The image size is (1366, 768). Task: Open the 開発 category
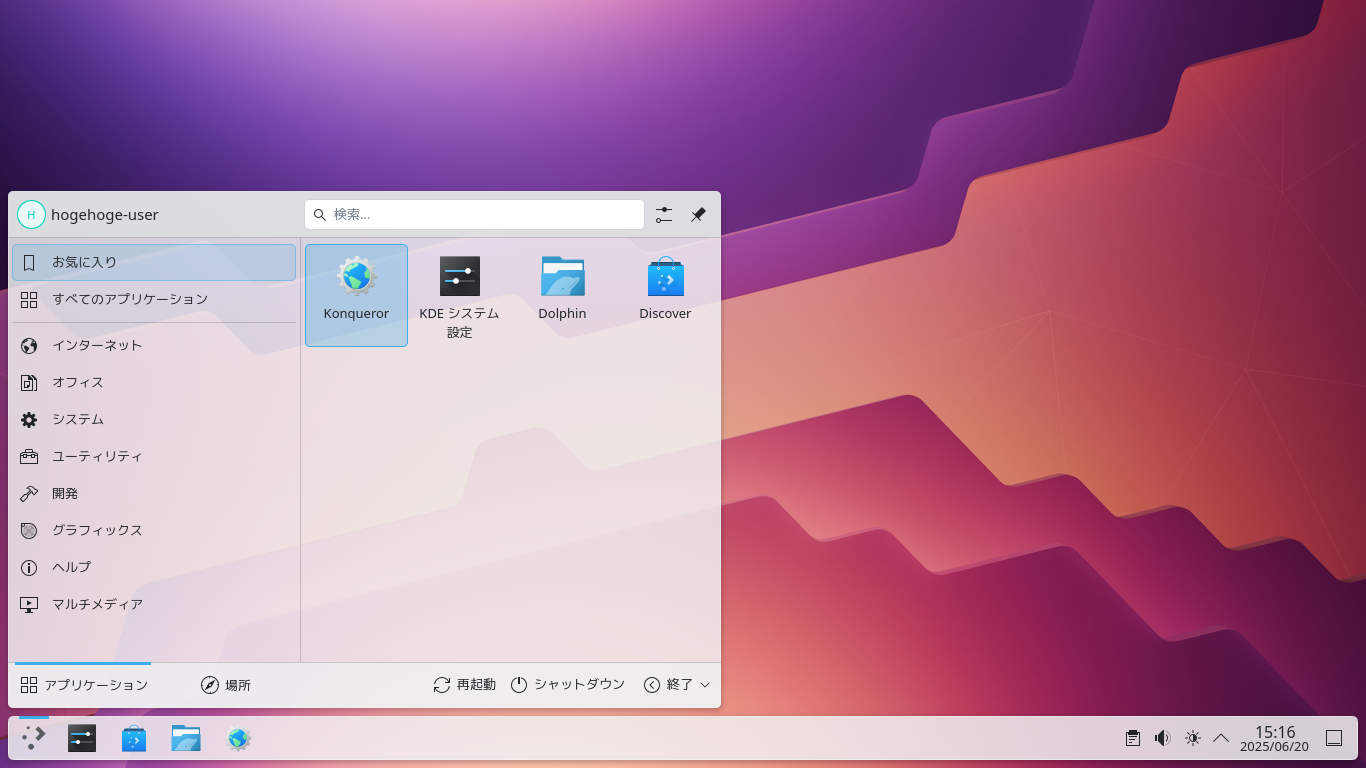(x=154, y=494)
